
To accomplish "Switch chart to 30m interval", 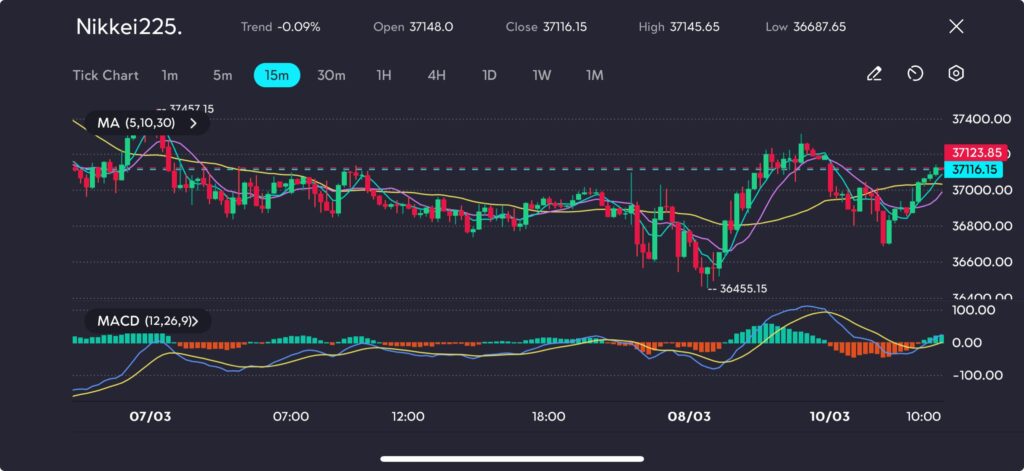I will [331, 75].
